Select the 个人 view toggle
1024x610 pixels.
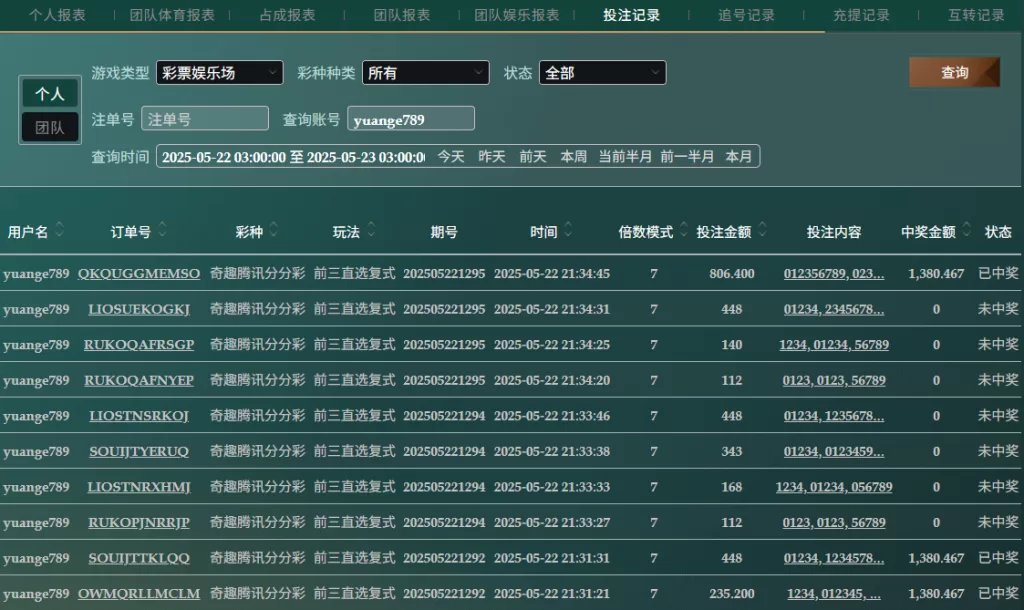coord(50,94)
